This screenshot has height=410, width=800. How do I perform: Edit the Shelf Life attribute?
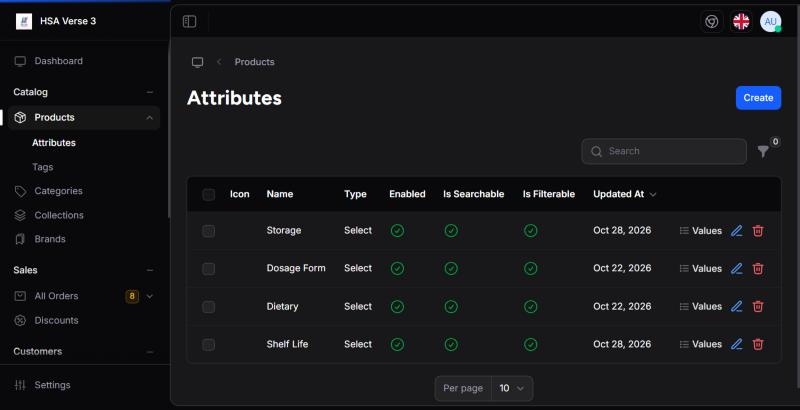pos(736,344)
